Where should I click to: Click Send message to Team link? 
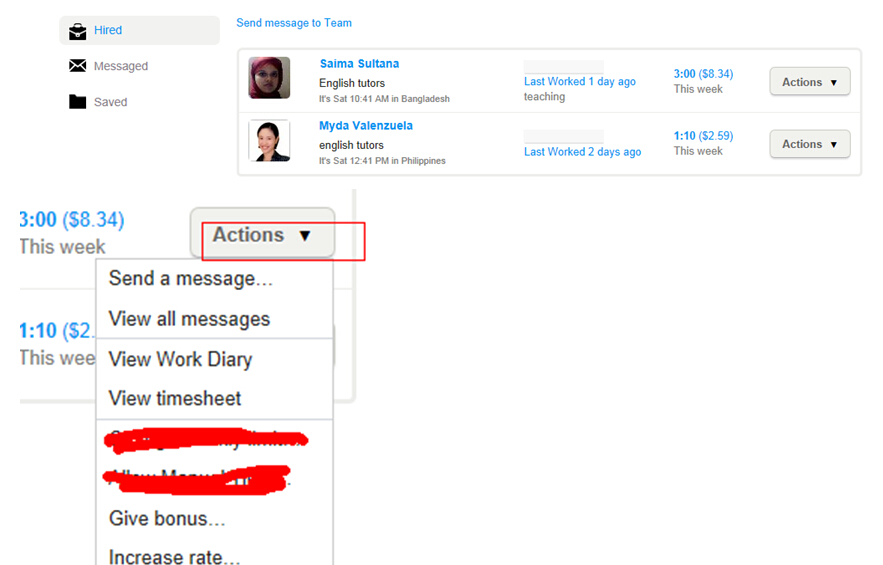tap(294, 23)
